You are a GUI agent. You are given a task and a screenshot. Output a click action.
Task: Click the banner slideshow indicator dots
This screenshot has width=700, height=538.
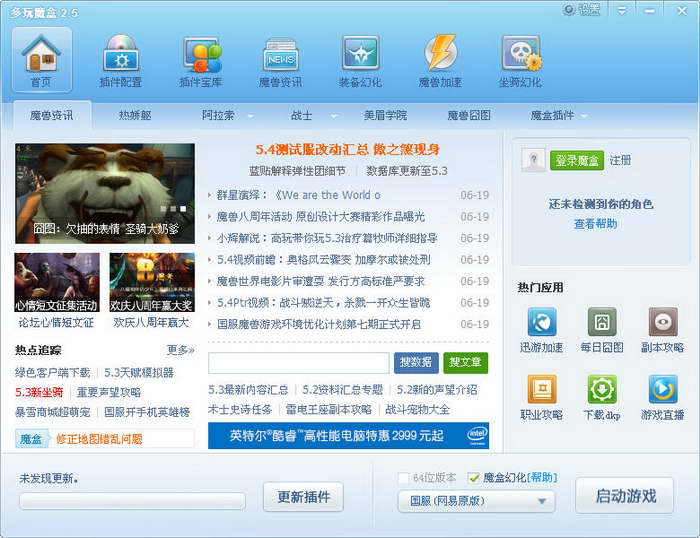coord(173,209)
